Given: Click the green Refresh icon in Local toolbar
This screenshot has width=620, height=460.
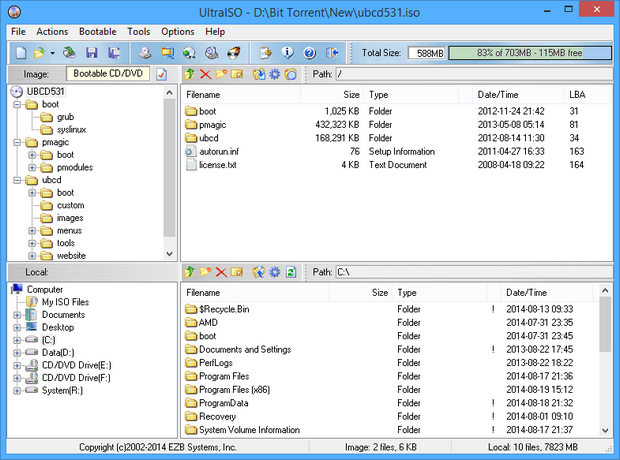Looking at the screenshot, I should pos(291,272).
